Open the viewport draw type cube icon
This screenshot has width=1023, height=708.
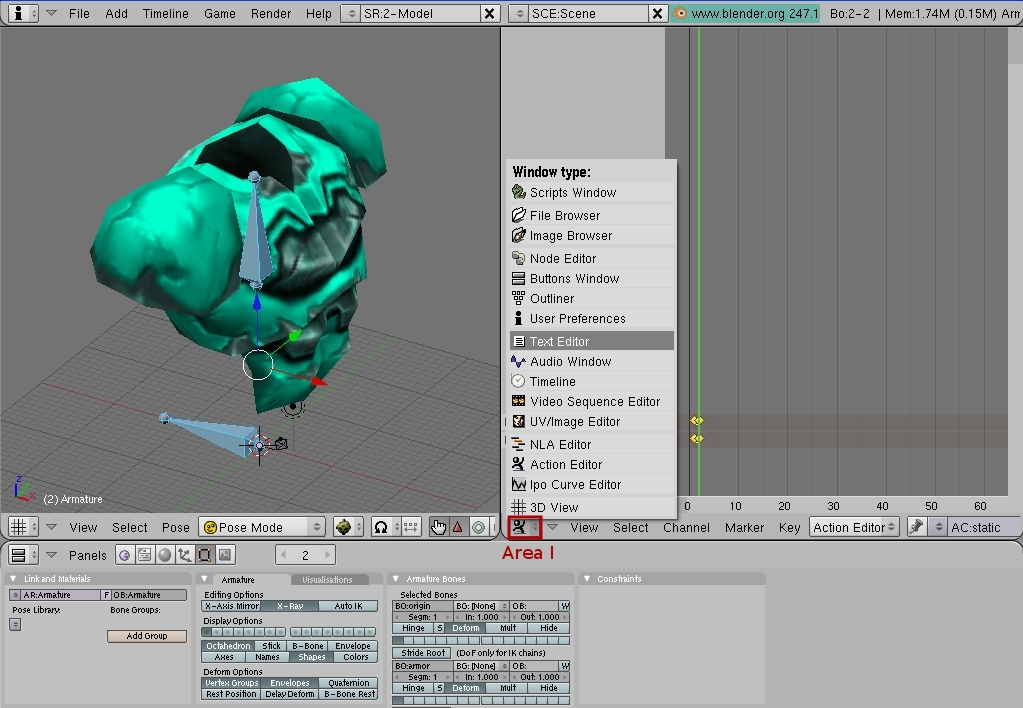(348, 527)
